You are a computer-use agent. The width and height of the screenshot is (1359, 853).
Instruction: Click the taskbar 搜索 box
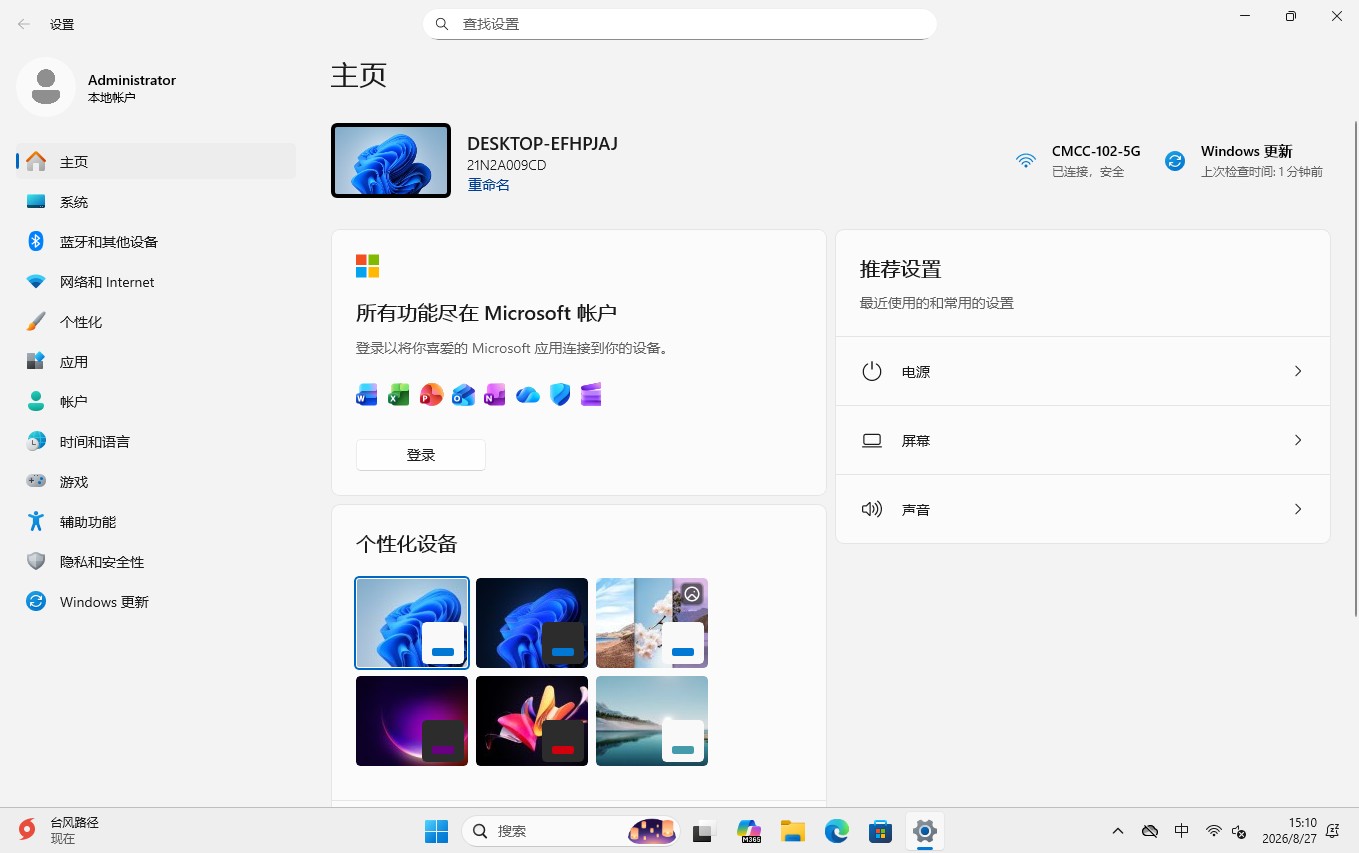click(570, 831)
